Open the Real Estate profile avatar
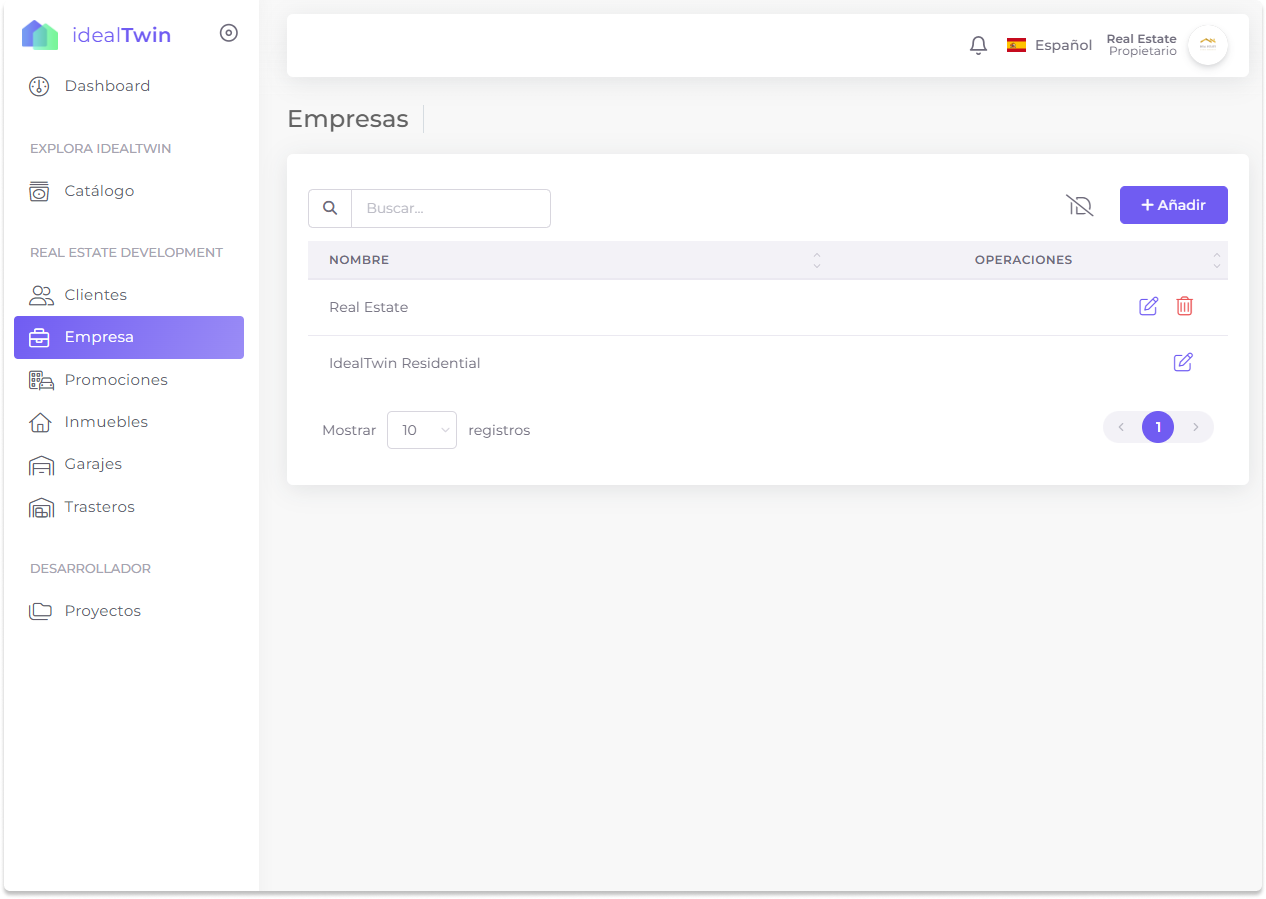Screen dimensions: 1266x899 pyautogui.click(x=1207, y=45)
